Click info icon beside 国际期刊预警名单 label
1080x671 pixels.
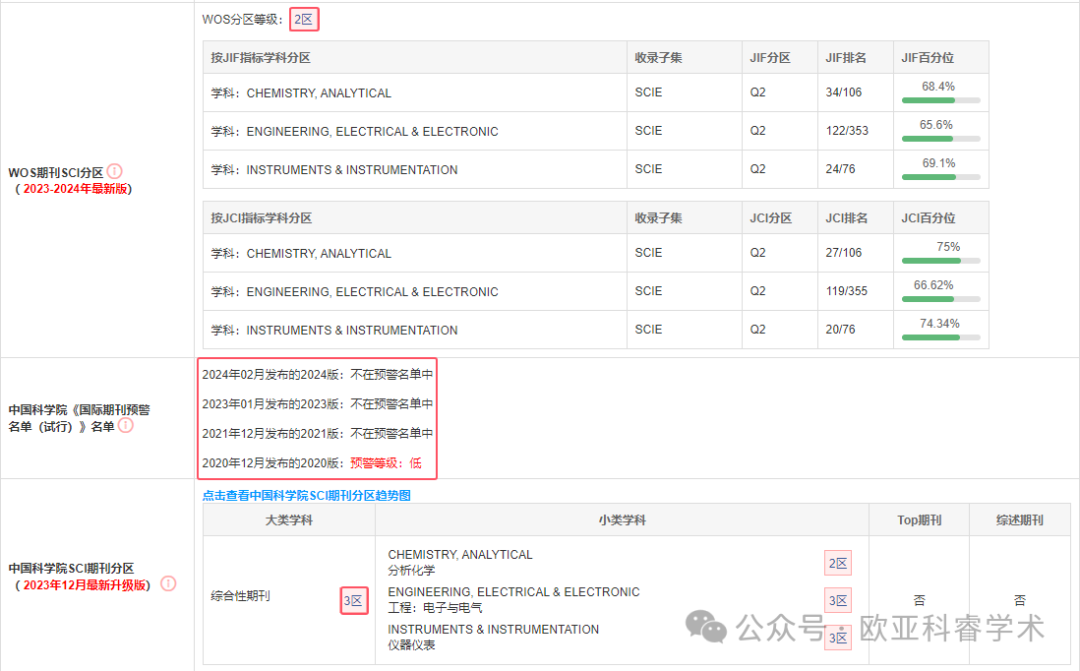click(125, 426)
